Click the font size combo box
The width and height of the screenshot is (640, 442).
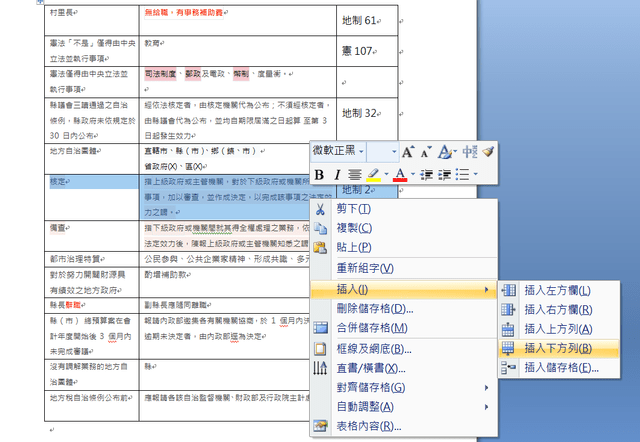coord(382,151)
